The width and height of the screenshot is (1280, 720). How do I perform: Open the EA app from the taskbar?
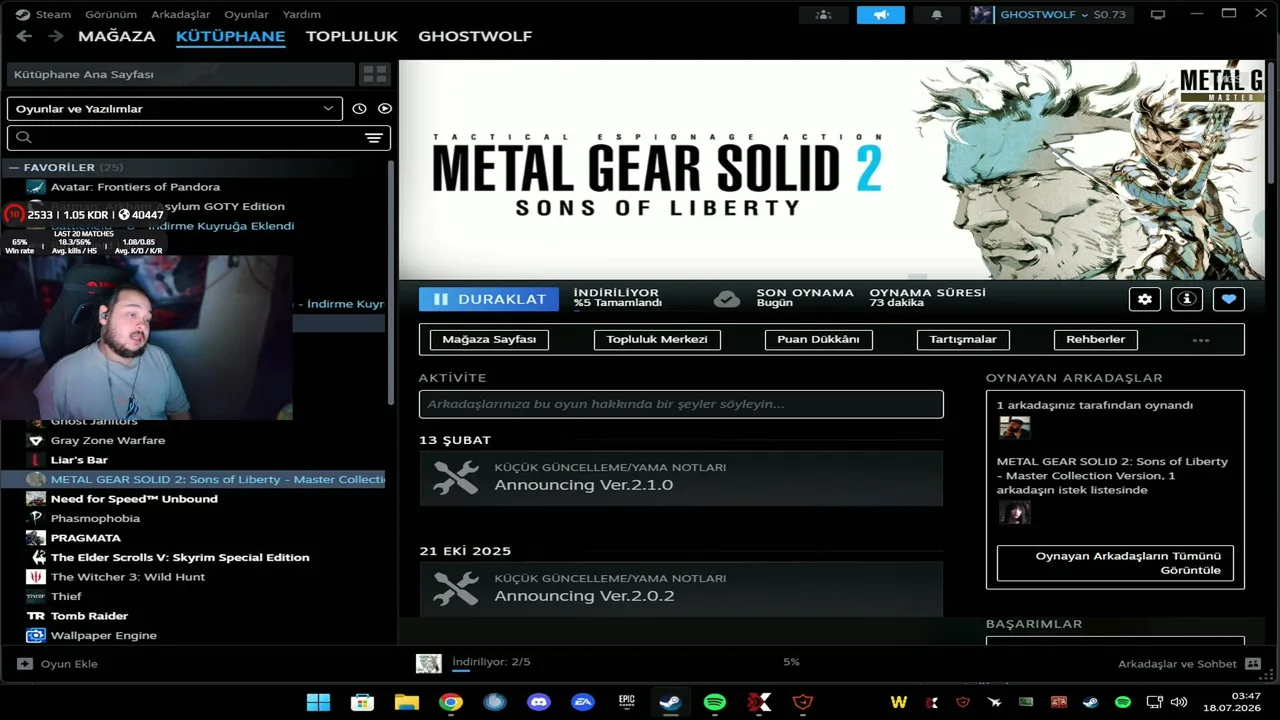pyautogui.click(x=583, y=702)
